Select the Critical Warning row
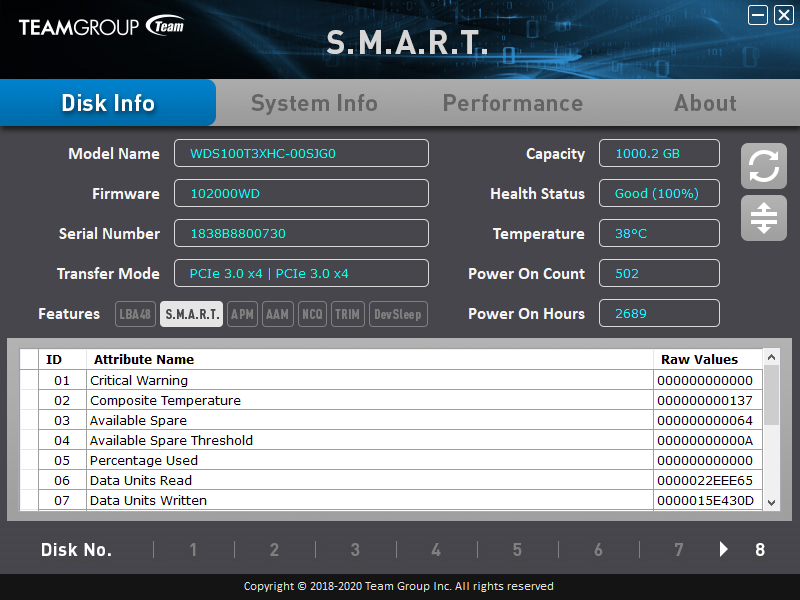800x600 pixels. [x=391, y=380]
